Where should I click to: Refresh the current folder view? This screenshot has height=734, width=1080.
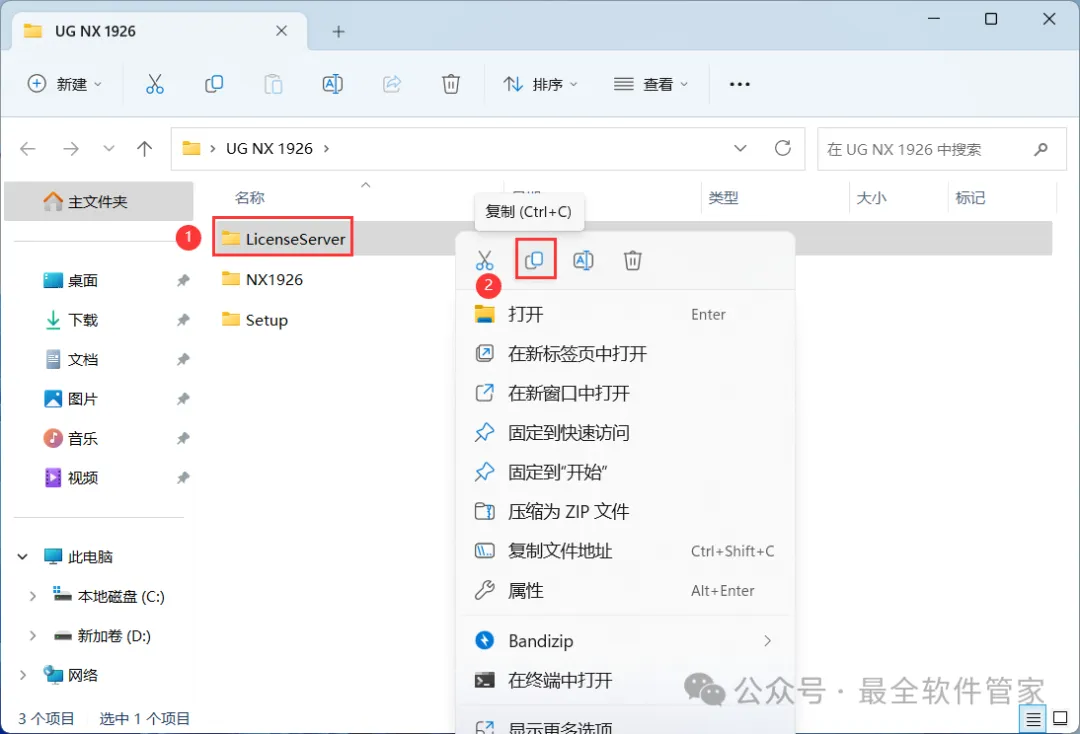point(782,148)
